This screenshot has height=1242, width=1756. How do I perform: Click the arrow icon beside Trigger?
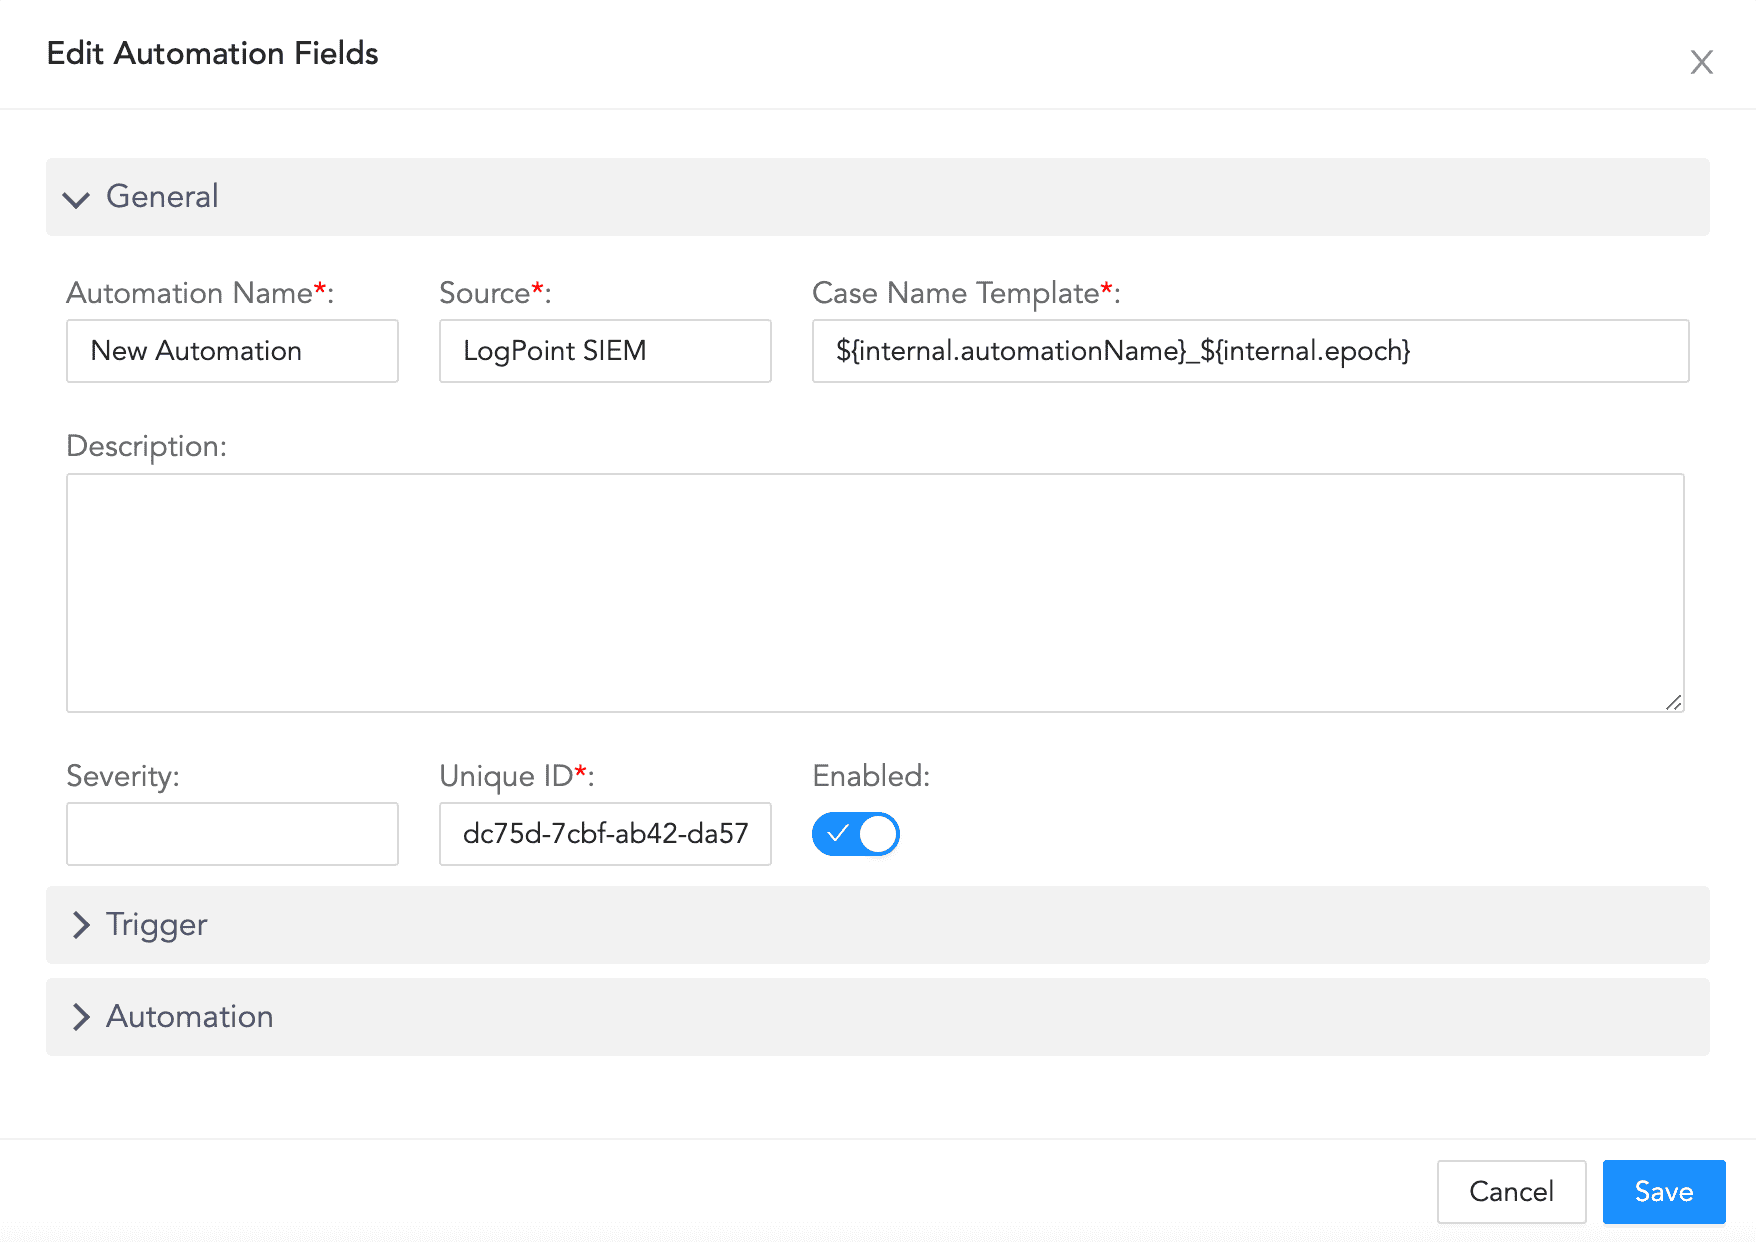pos(82,925)
